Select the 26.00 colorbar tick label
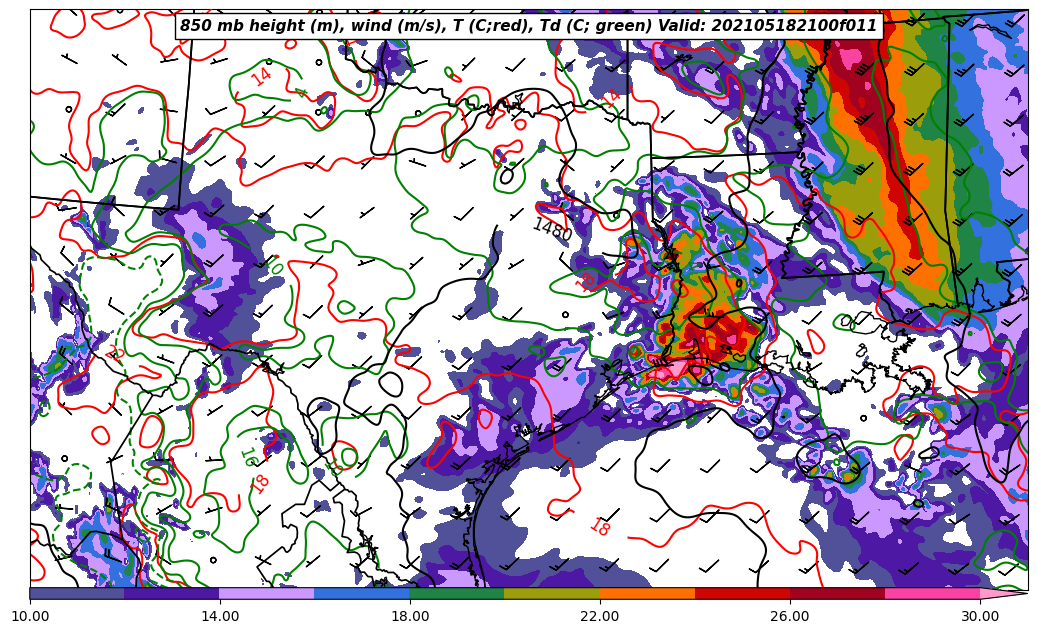 coord(790,616)
